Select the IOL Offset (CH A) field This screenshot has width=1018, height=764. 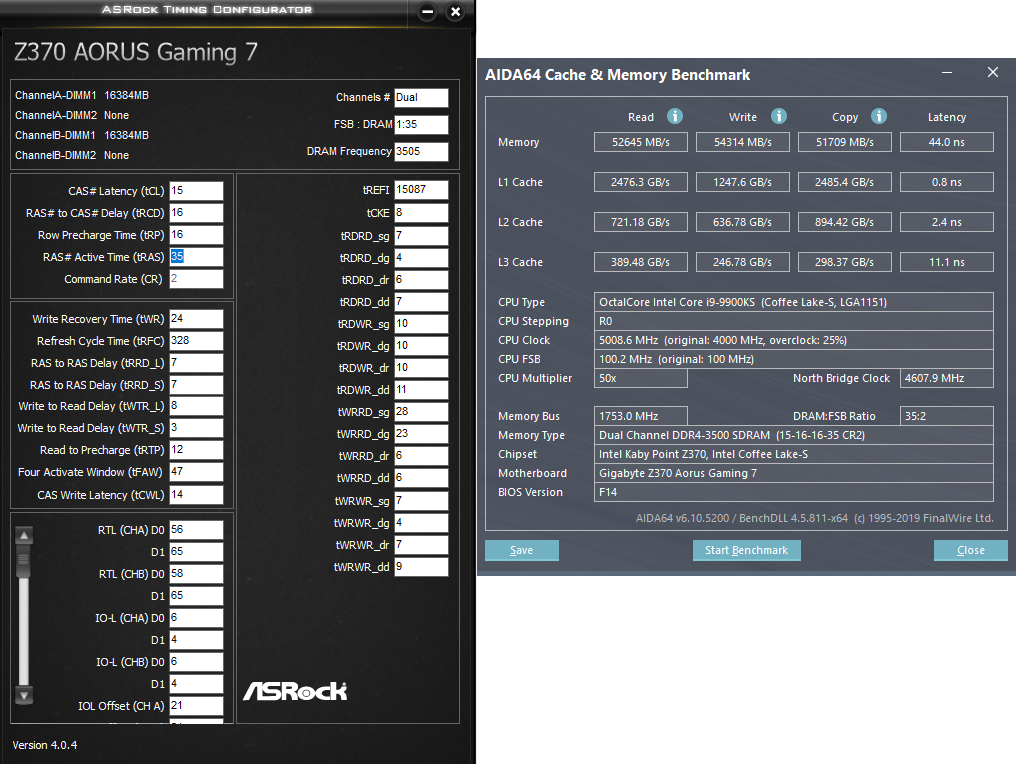coord(196,706)
